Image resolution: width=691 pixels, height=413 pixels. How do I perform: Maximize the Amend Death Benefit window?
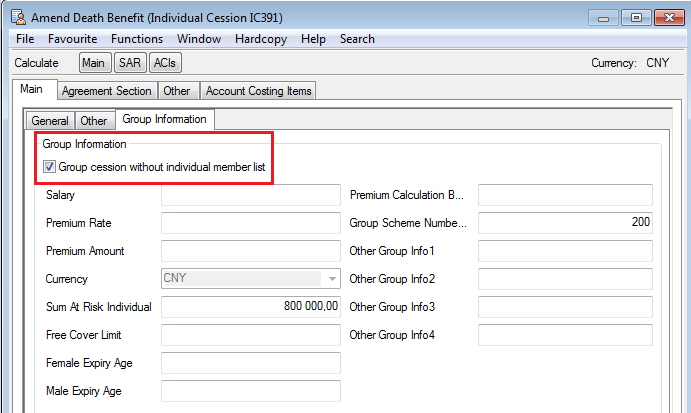coord(635,17)
